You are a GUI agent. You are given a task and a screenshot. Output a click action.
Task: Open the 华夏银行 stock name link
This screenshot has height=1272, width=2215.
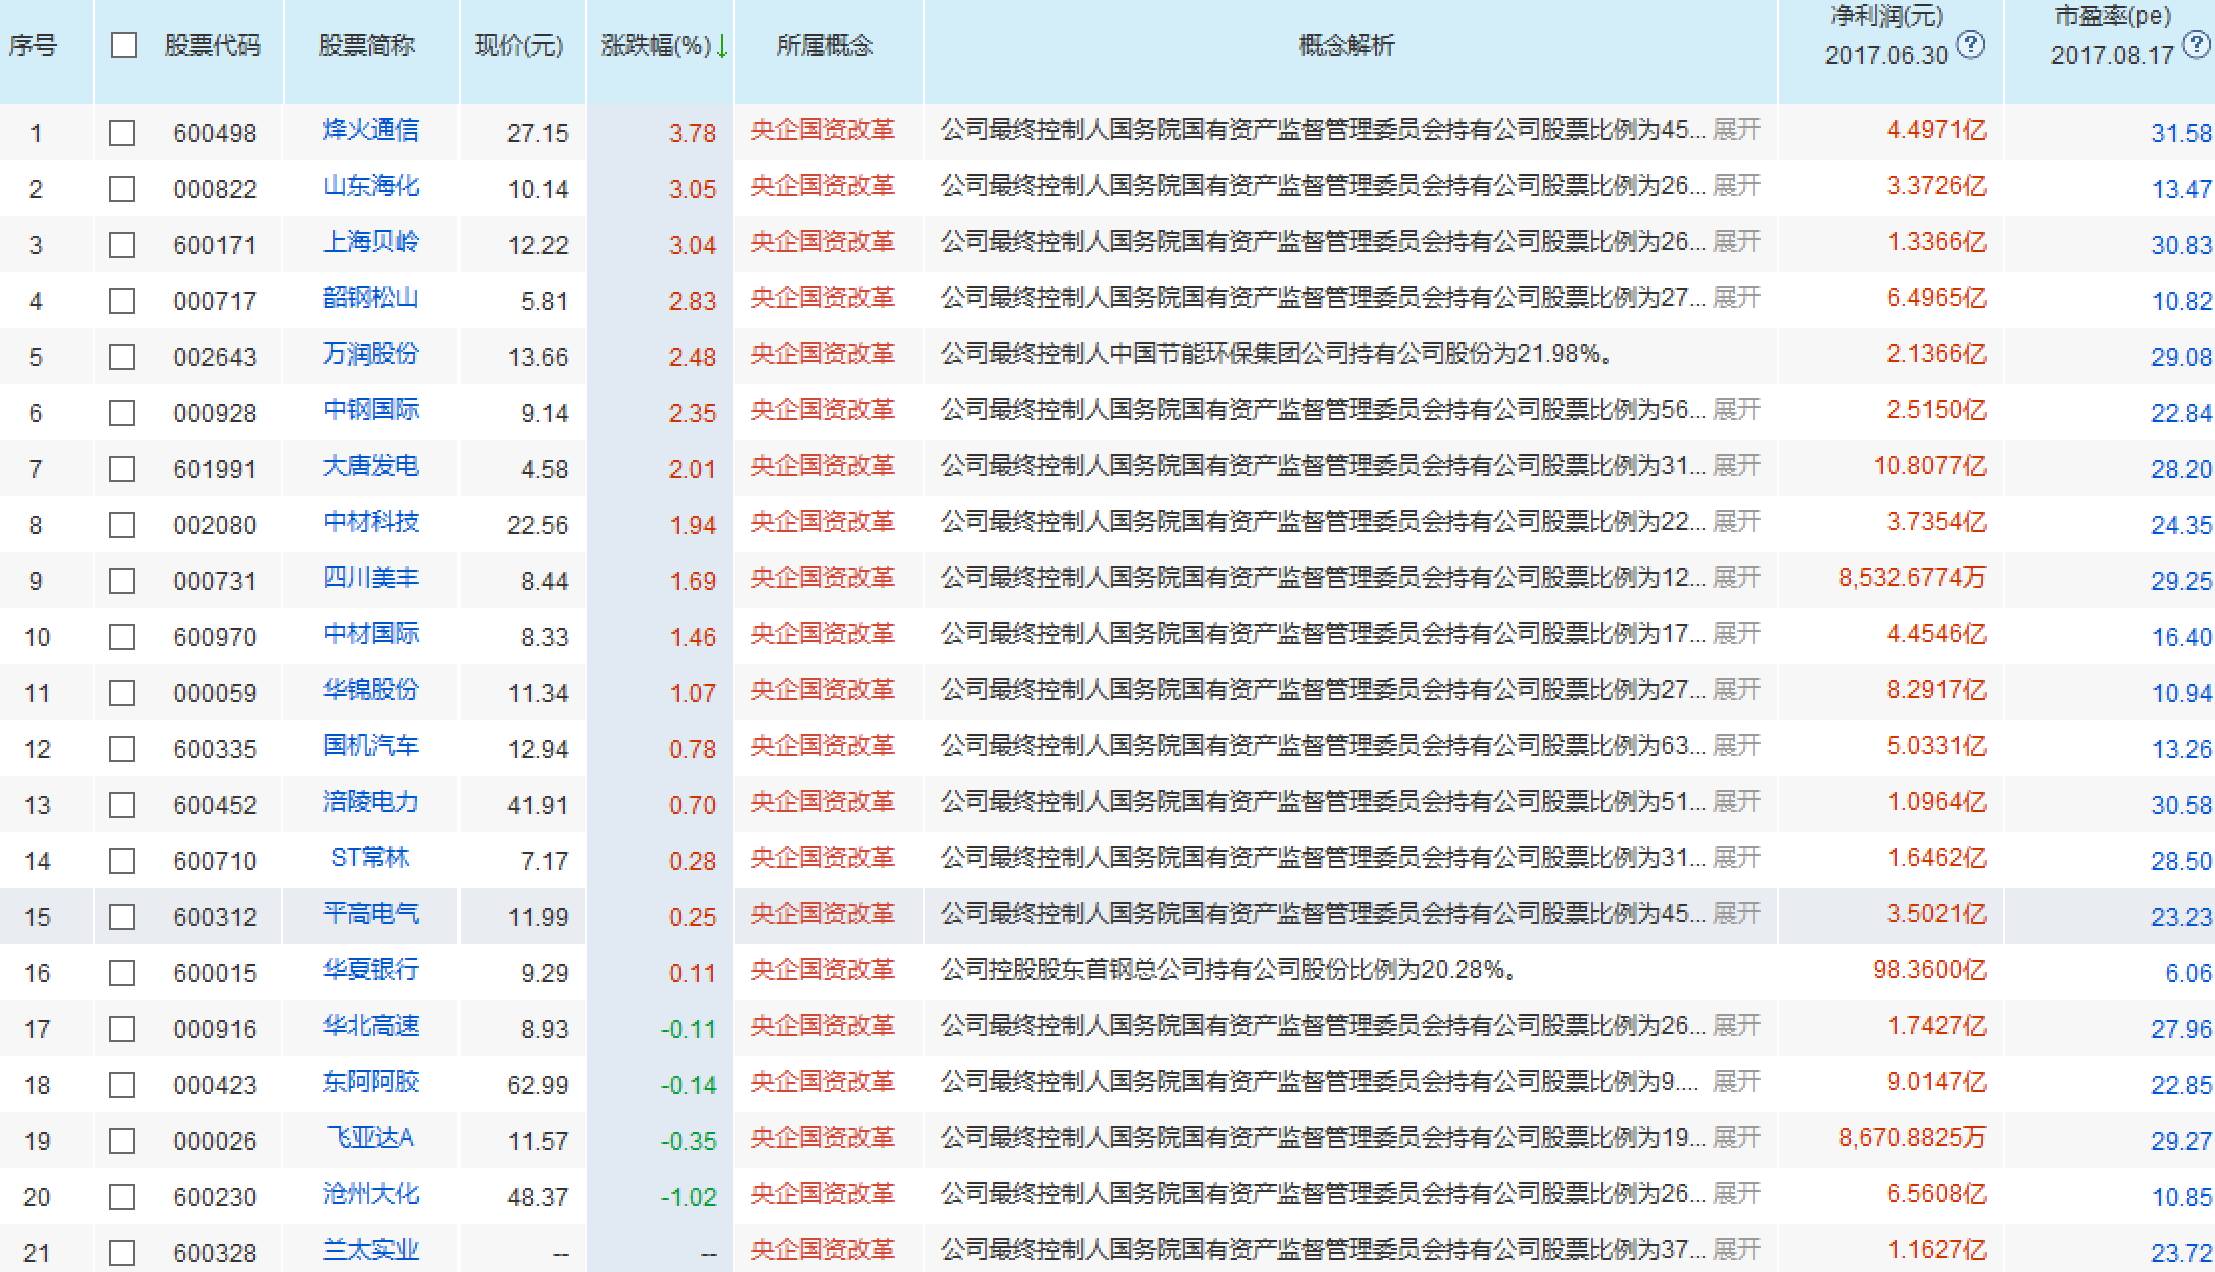click(370, 970)
